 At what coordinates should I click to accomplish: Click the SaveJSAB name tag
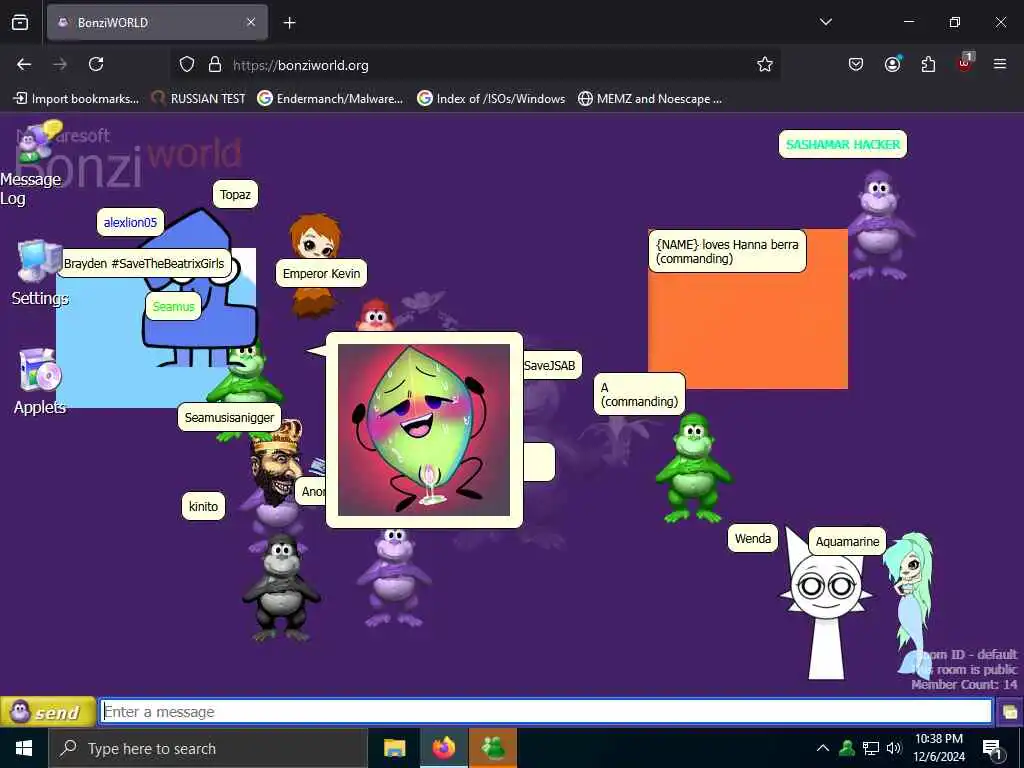(551, 366)
